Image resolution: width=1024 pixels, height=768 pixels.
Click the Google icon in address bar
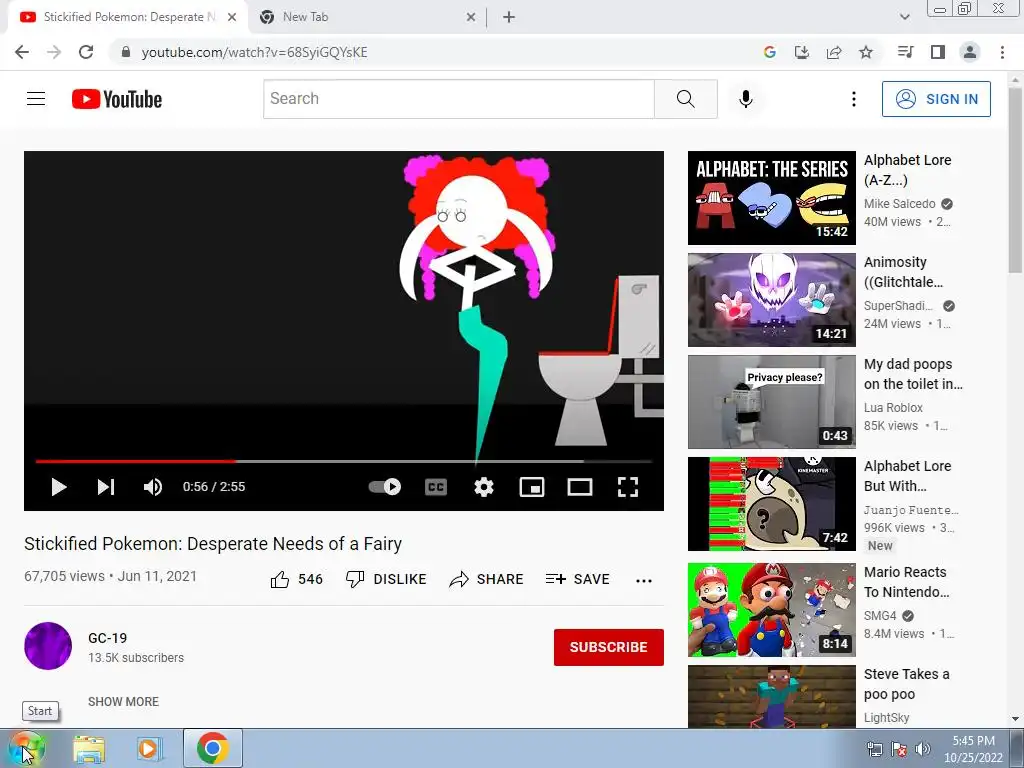coord(769,52)
